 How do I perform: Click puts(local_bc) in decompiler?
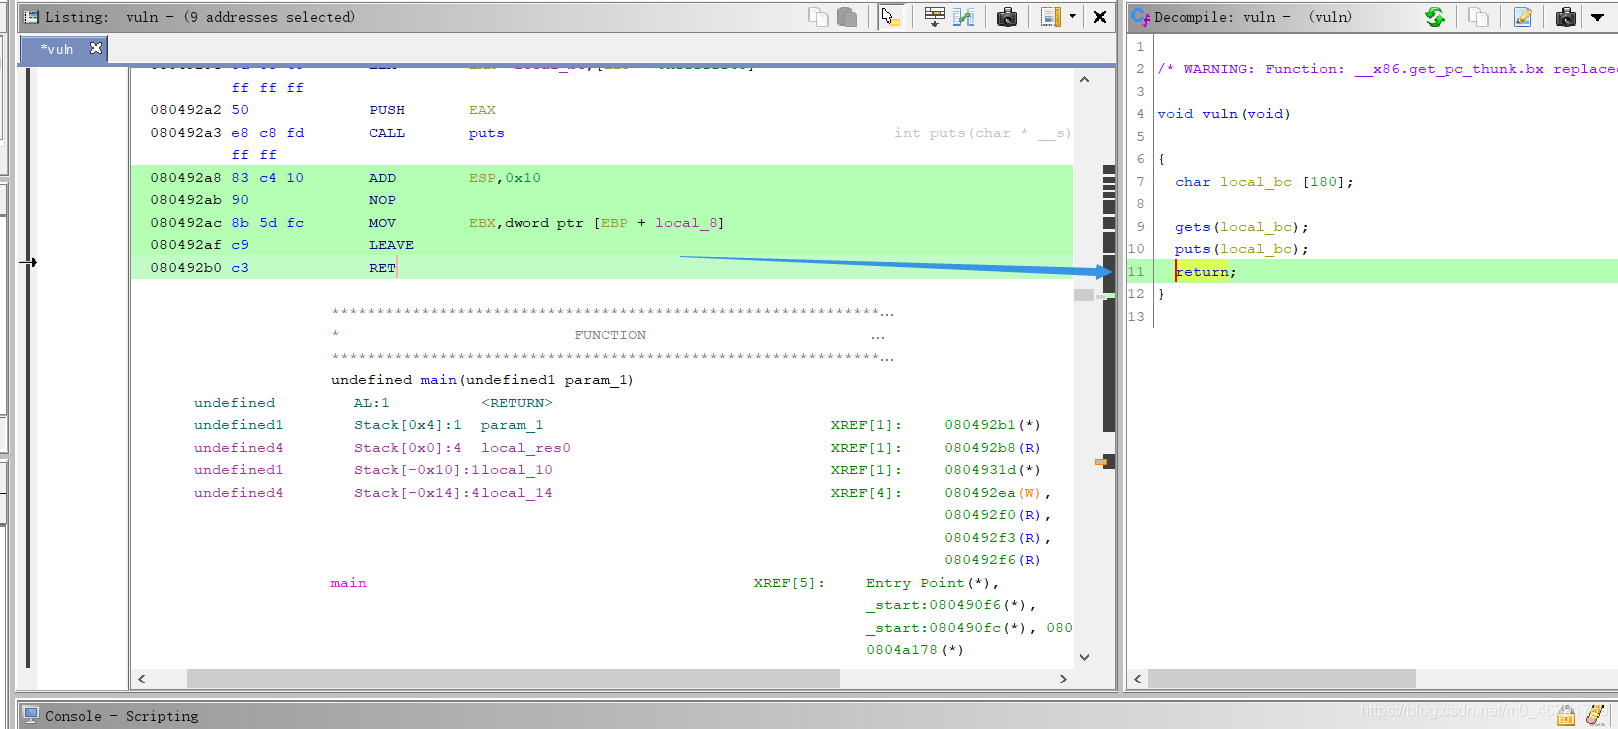coord(1241,249)
